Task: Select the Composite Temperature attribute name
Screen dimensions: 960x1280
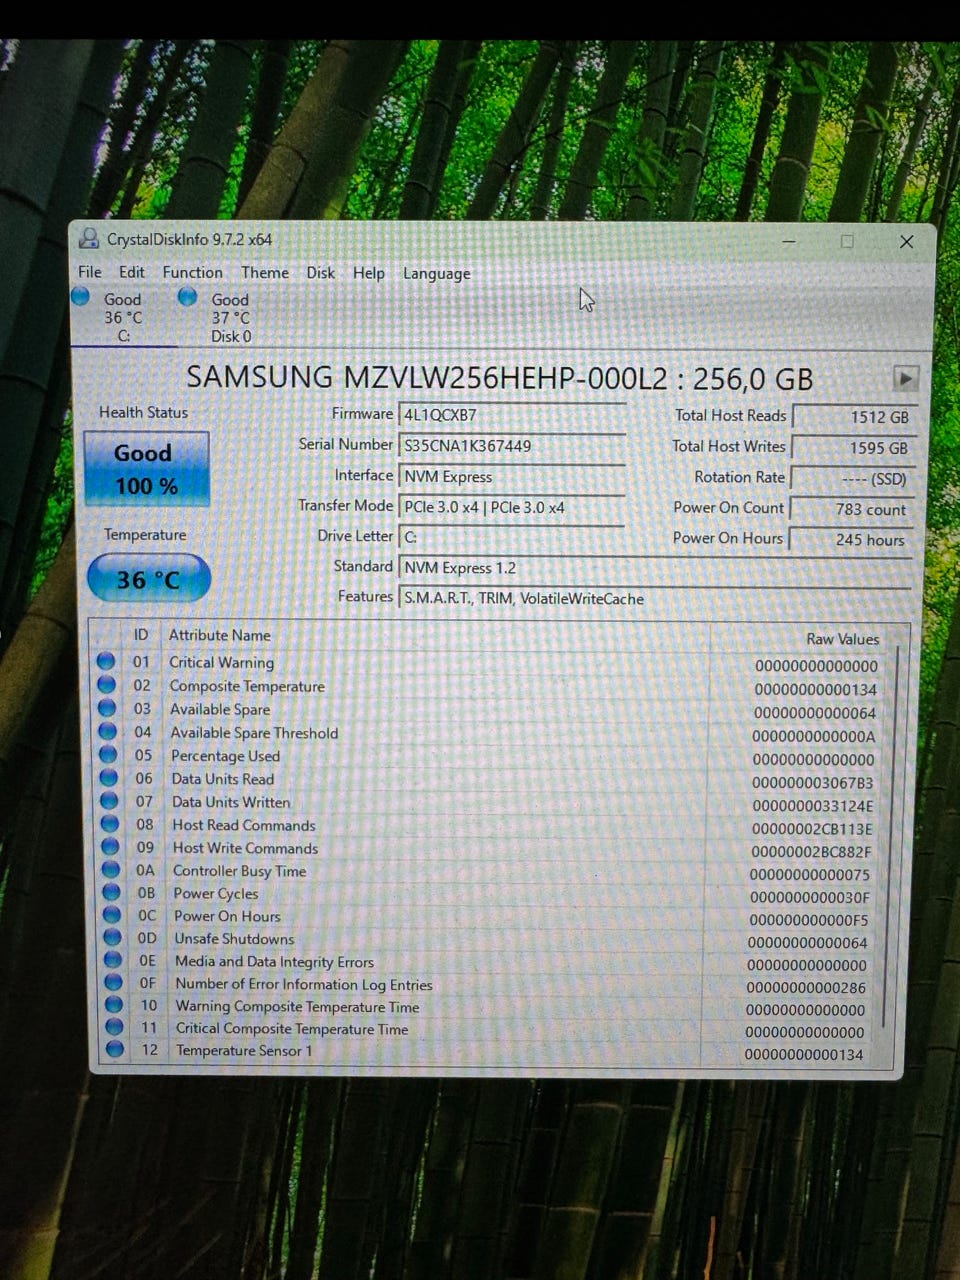Action: coord(247,686)
